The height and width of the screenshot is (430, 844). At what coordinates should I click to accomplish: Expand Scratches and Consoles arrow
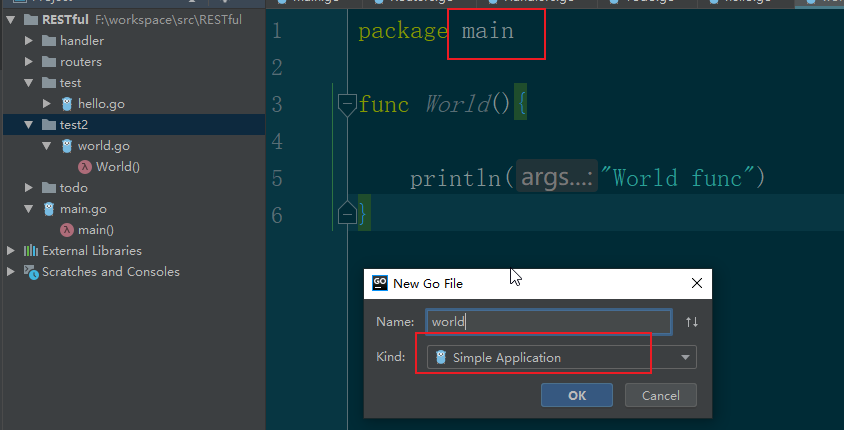[x=11, y=272]
